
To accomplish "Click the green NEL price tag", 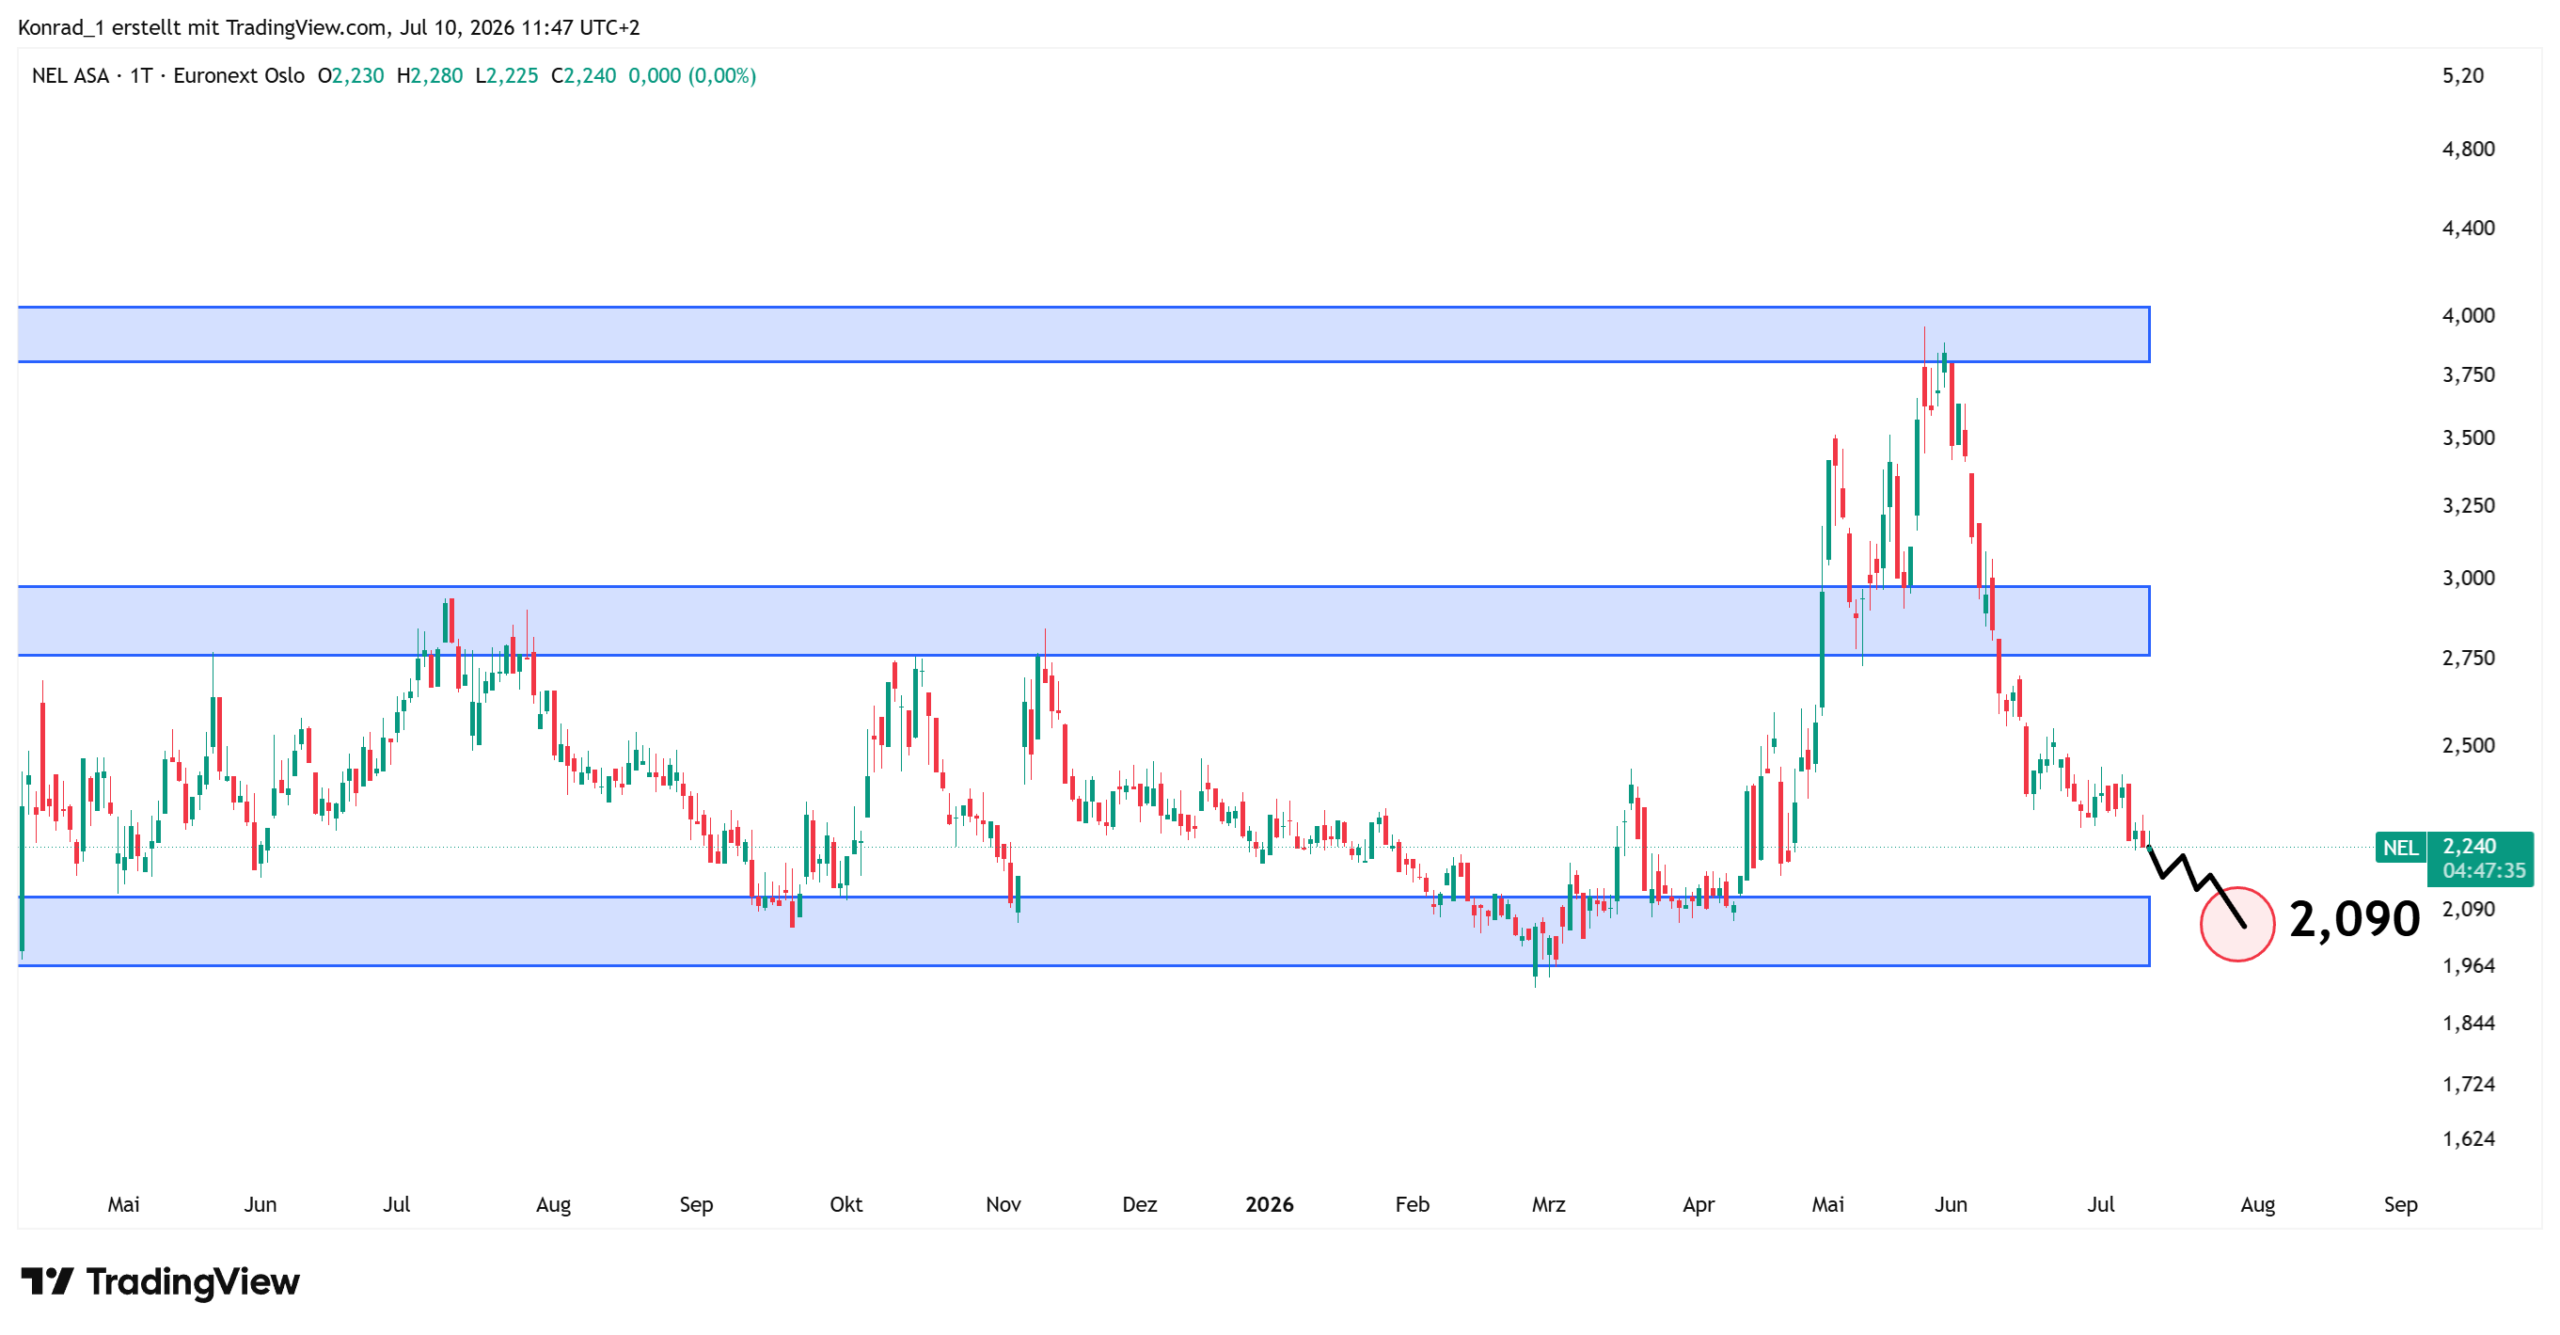I will click(x=2399, y=847).
